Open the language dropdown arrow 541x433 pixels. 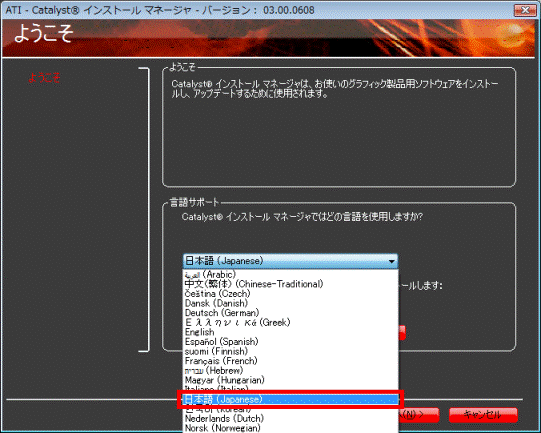click(391, 261)
